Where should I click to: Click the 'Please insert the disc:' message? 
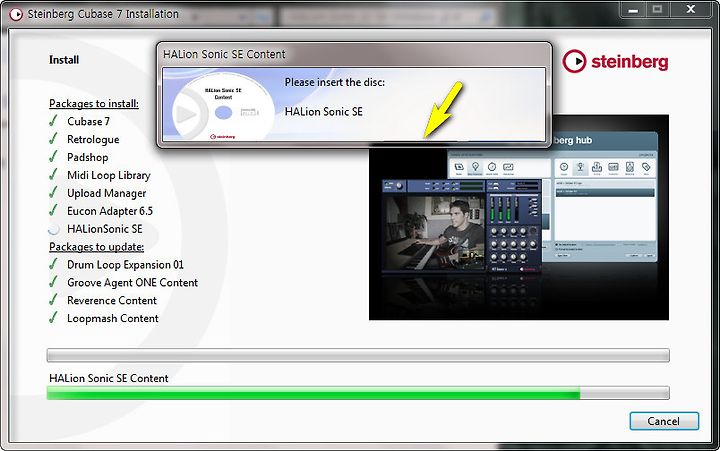click(x=335, y=83)
